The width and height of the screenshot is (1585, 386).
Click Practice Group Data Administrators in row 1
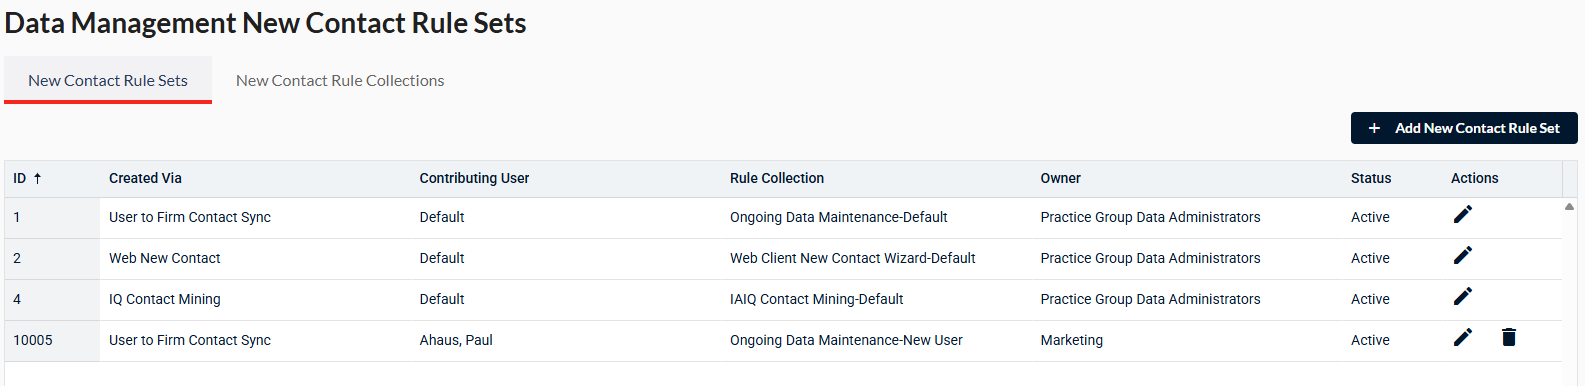tap(1150, 217)
